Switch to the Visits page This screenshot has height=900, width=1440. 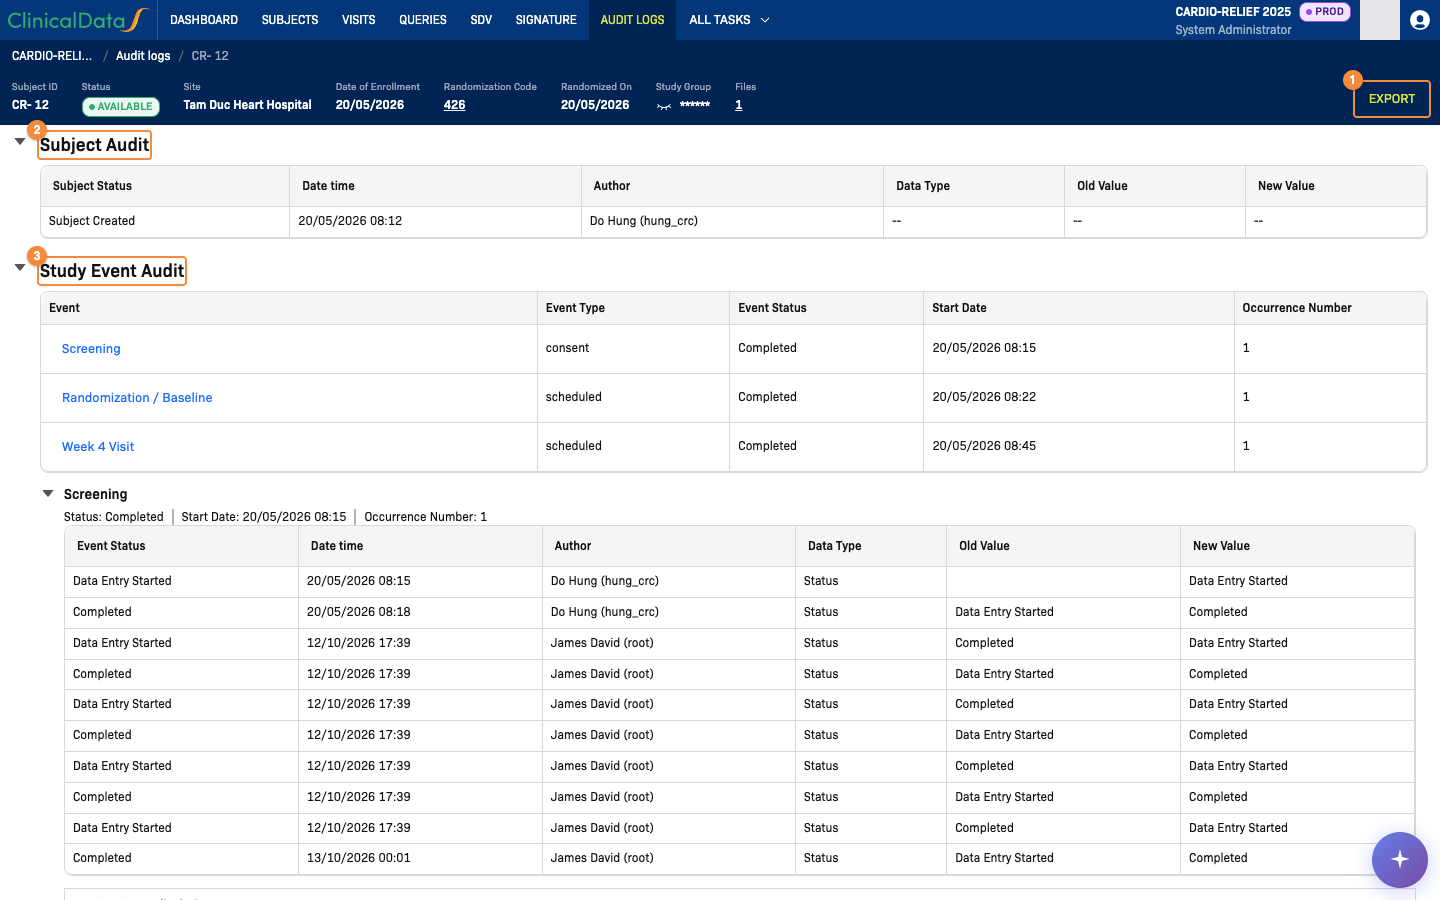coord(359,20)
